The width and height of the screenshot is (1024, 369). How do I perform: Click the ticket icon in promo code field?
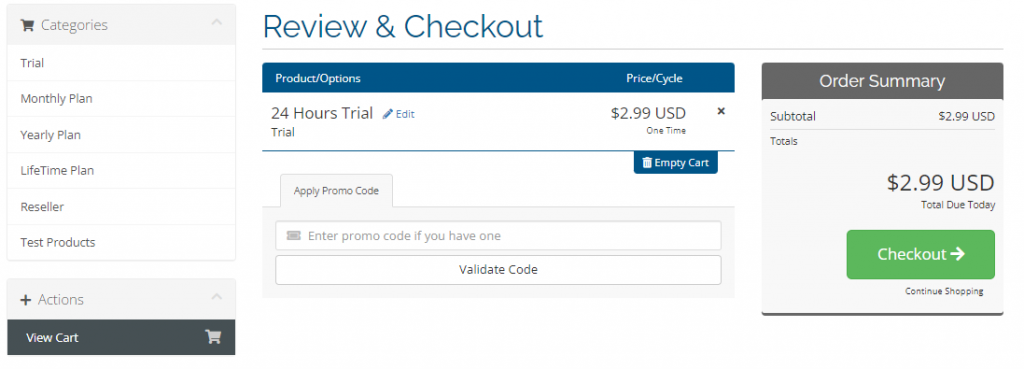point(294,236)
